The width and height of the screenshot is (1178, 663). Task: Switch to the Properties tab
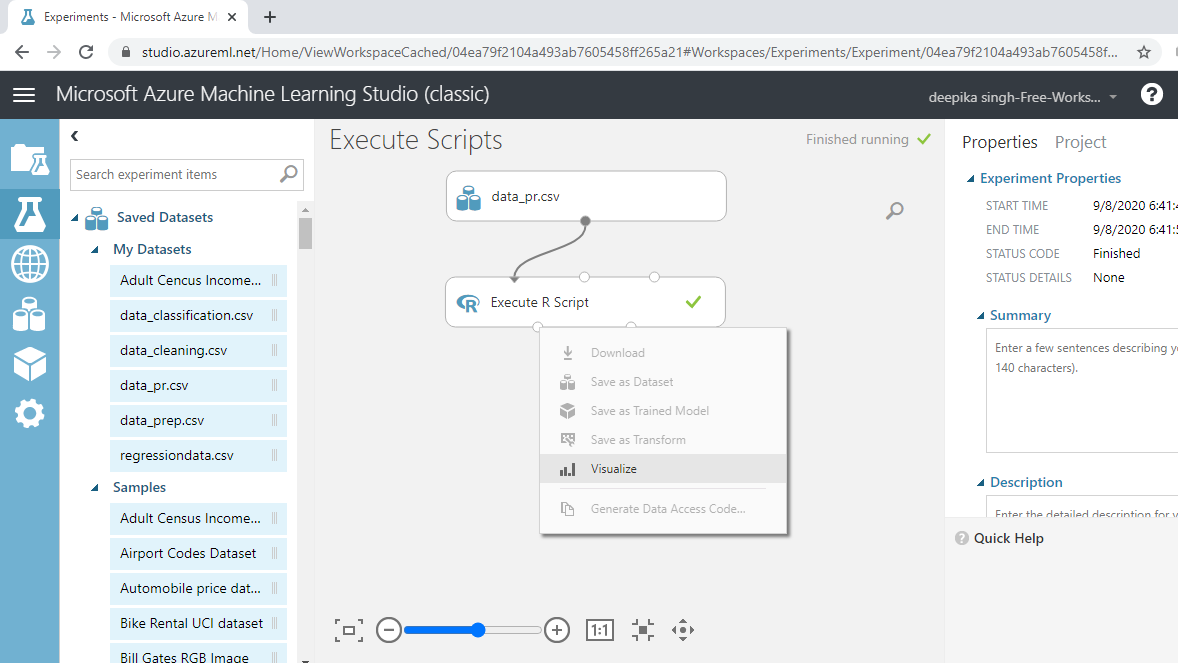[999, 142]
